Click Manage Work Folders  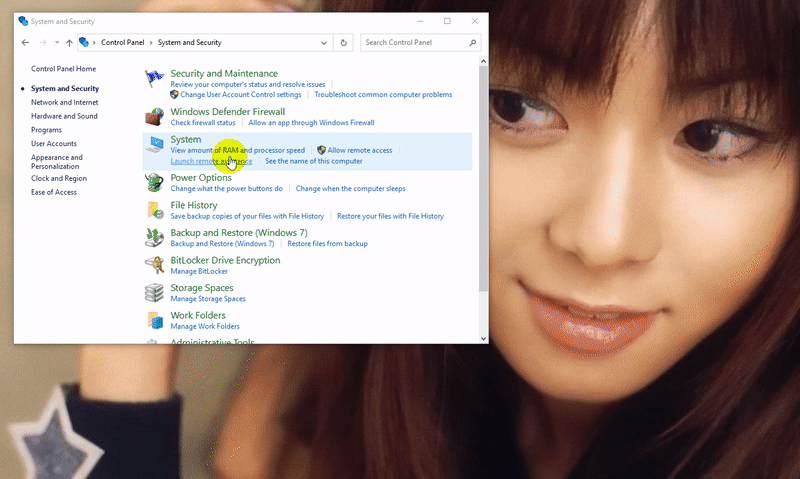[x=205, y=326]
